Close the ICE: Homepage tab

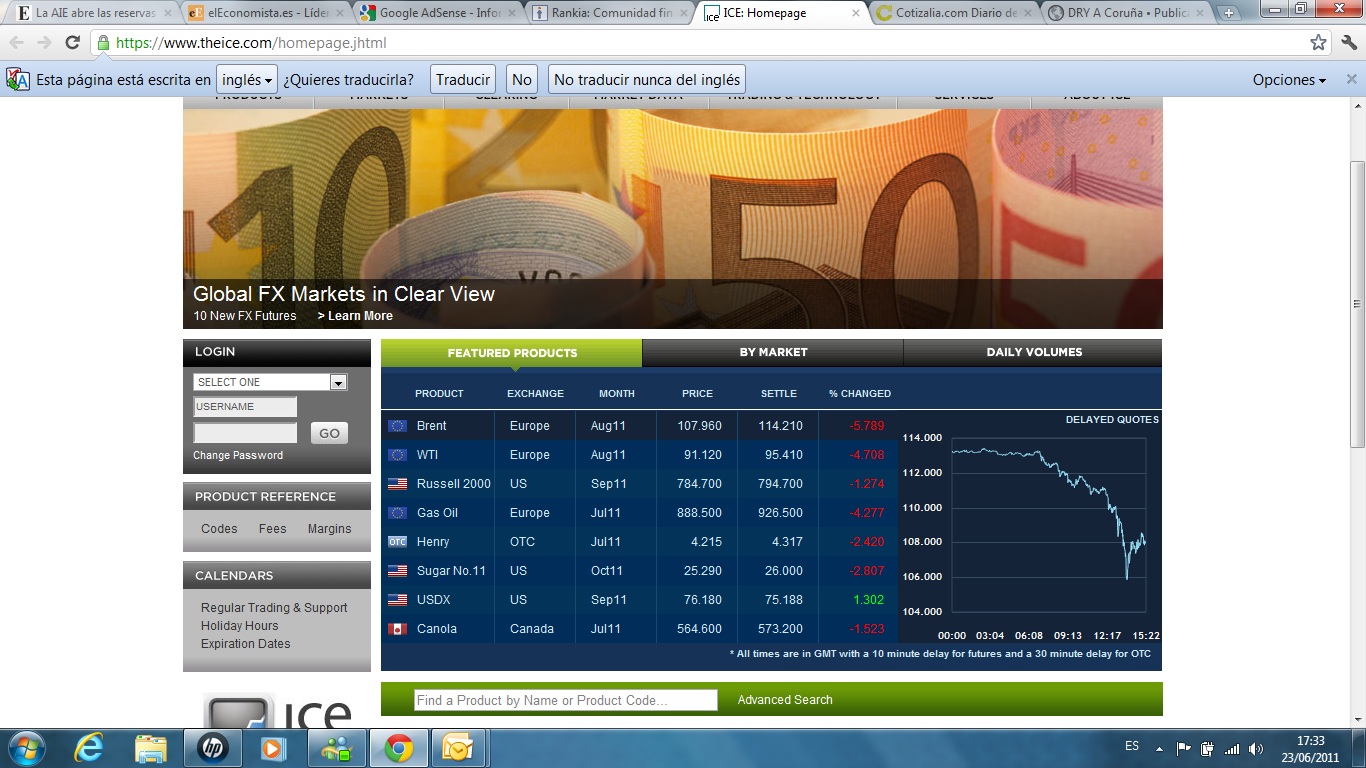coord(856,13)
